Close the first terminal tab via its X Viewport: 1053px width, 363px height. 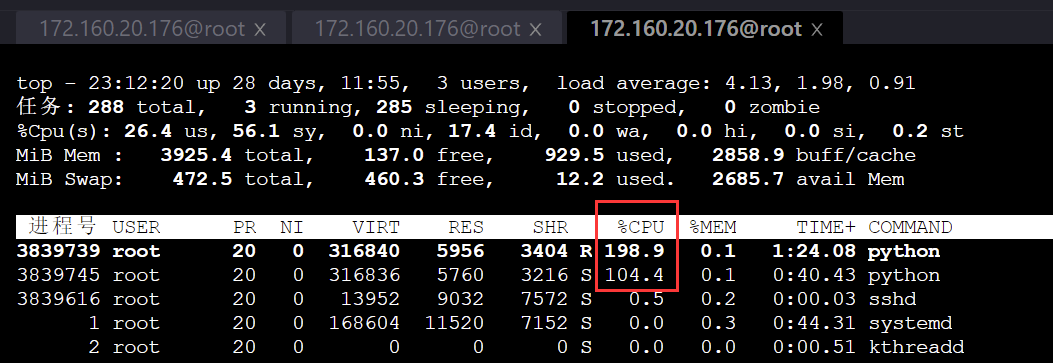click(260, 29)
